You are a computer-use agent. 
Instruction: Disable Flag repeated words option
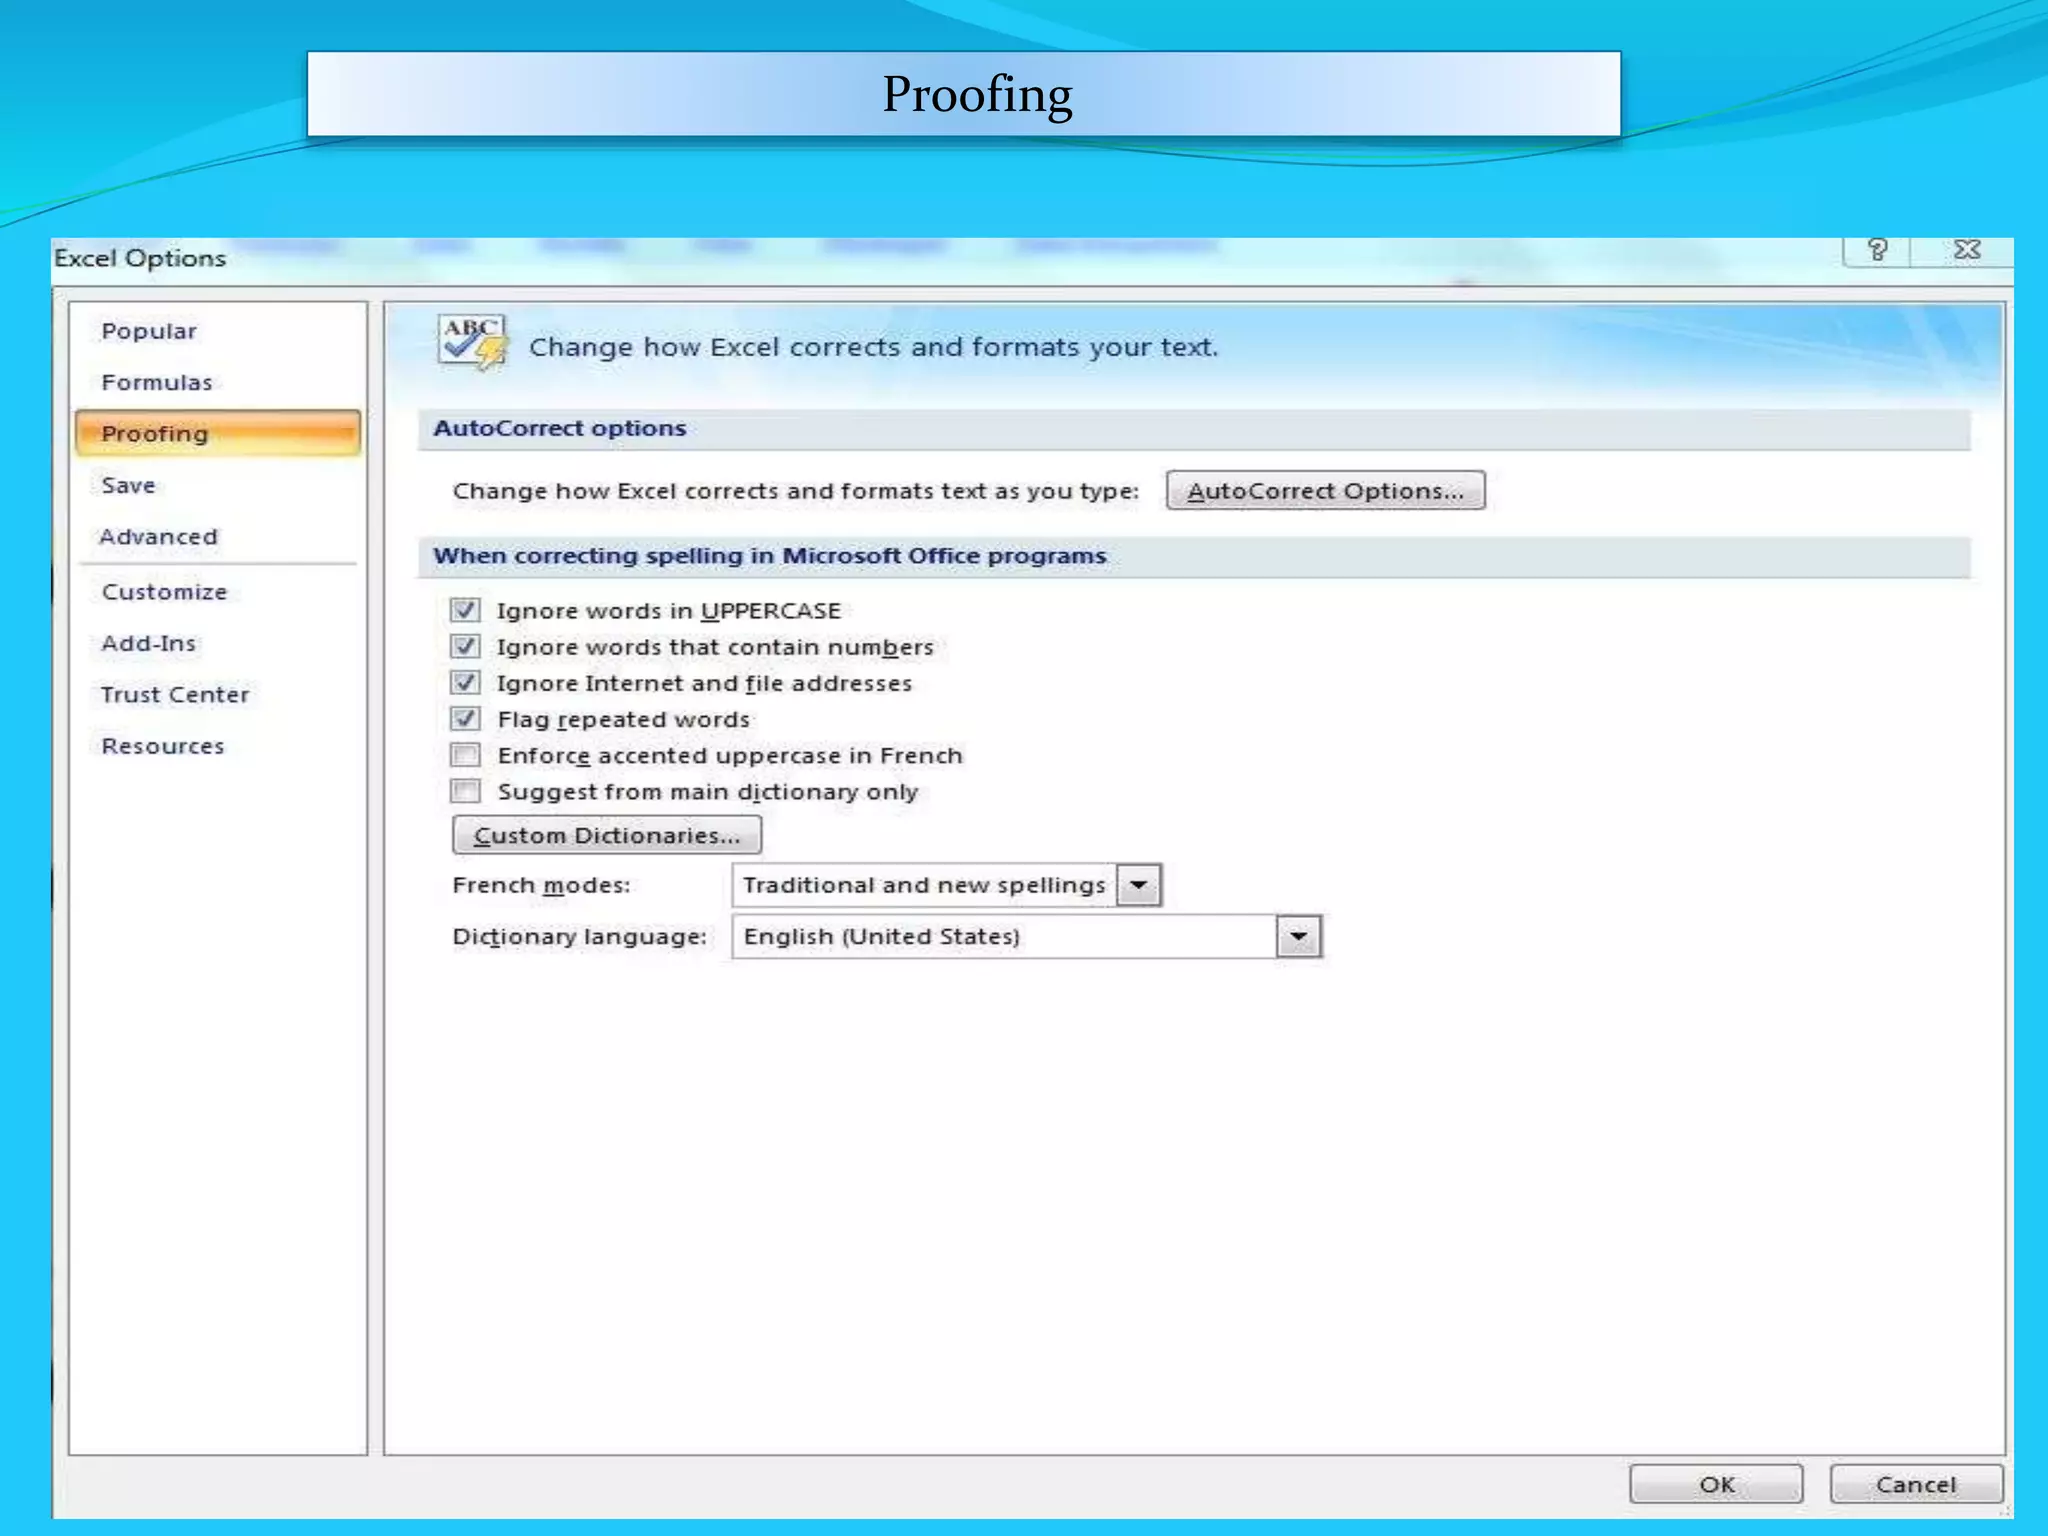(x=465, y=719)
